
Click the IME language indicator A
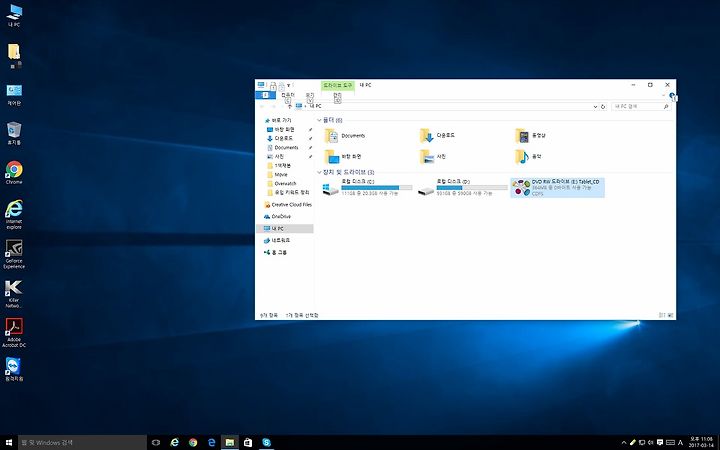point(681,443)
